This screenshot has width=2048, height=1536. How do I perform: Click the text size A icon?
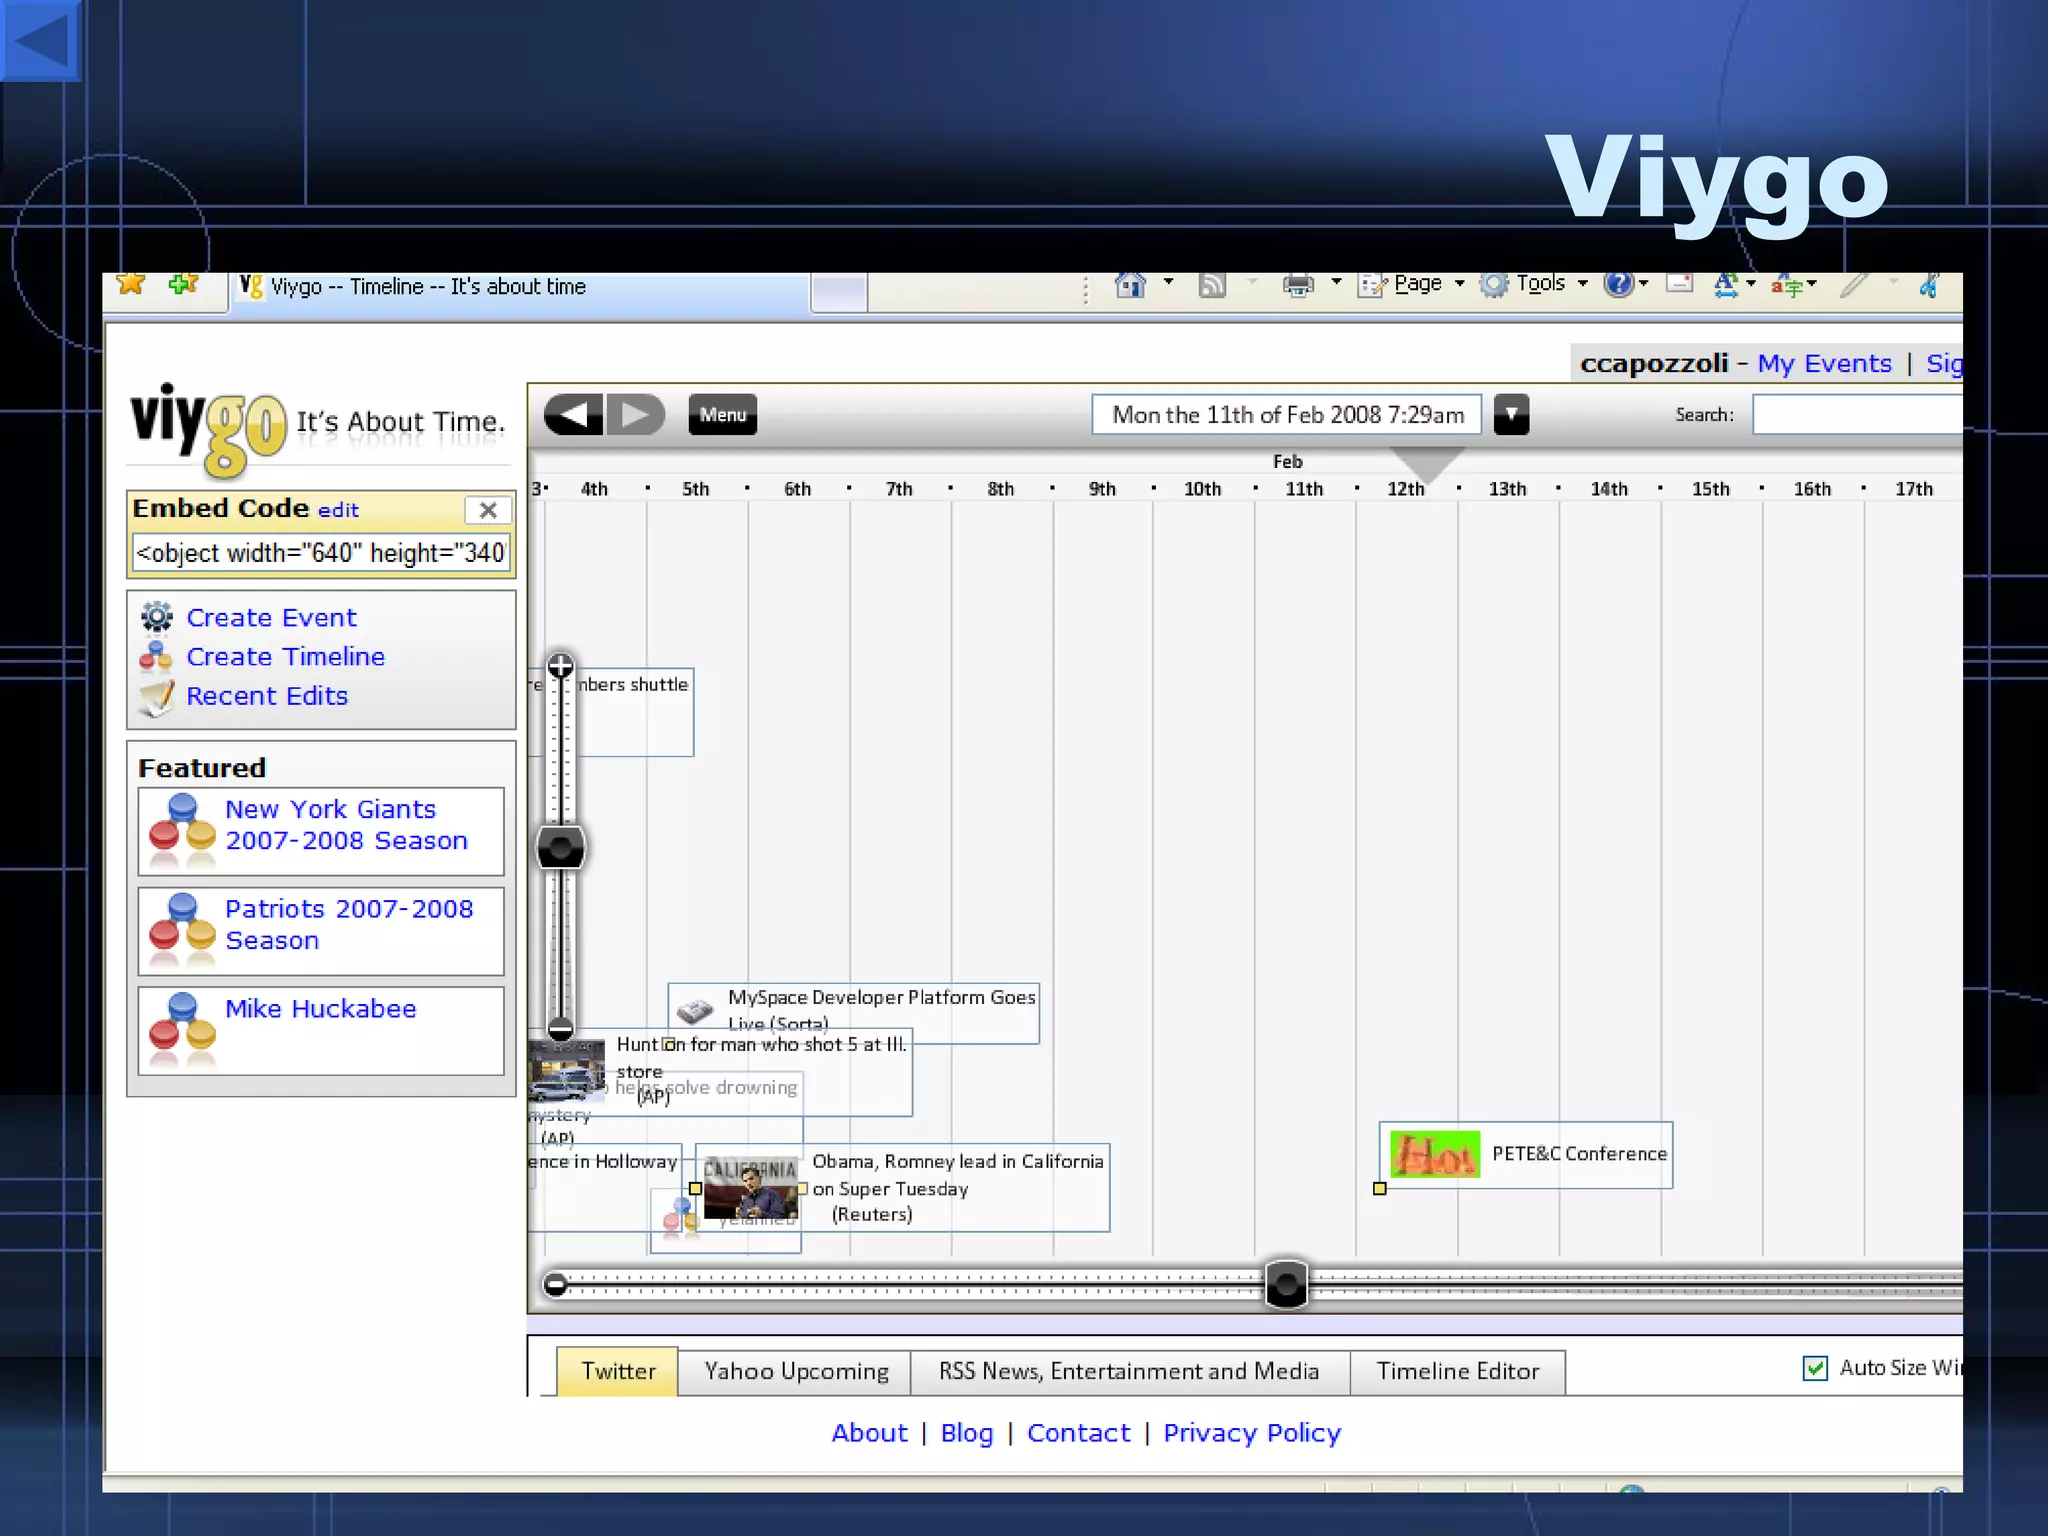tap(1725, 286)
